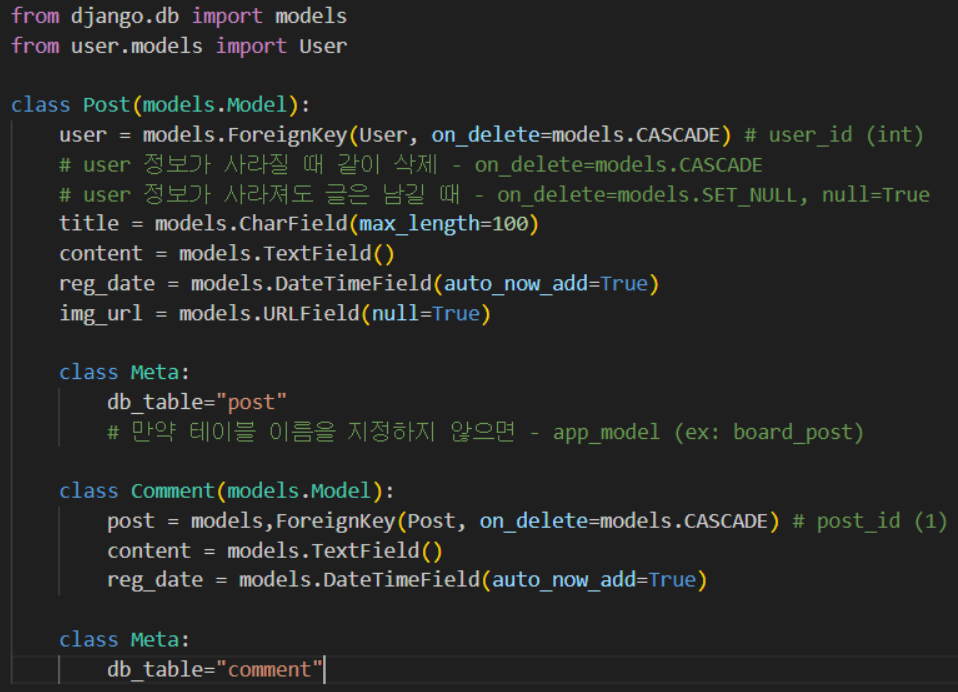
Task: Click "reg_date" on the line above img_url
Action: point(107,283)
